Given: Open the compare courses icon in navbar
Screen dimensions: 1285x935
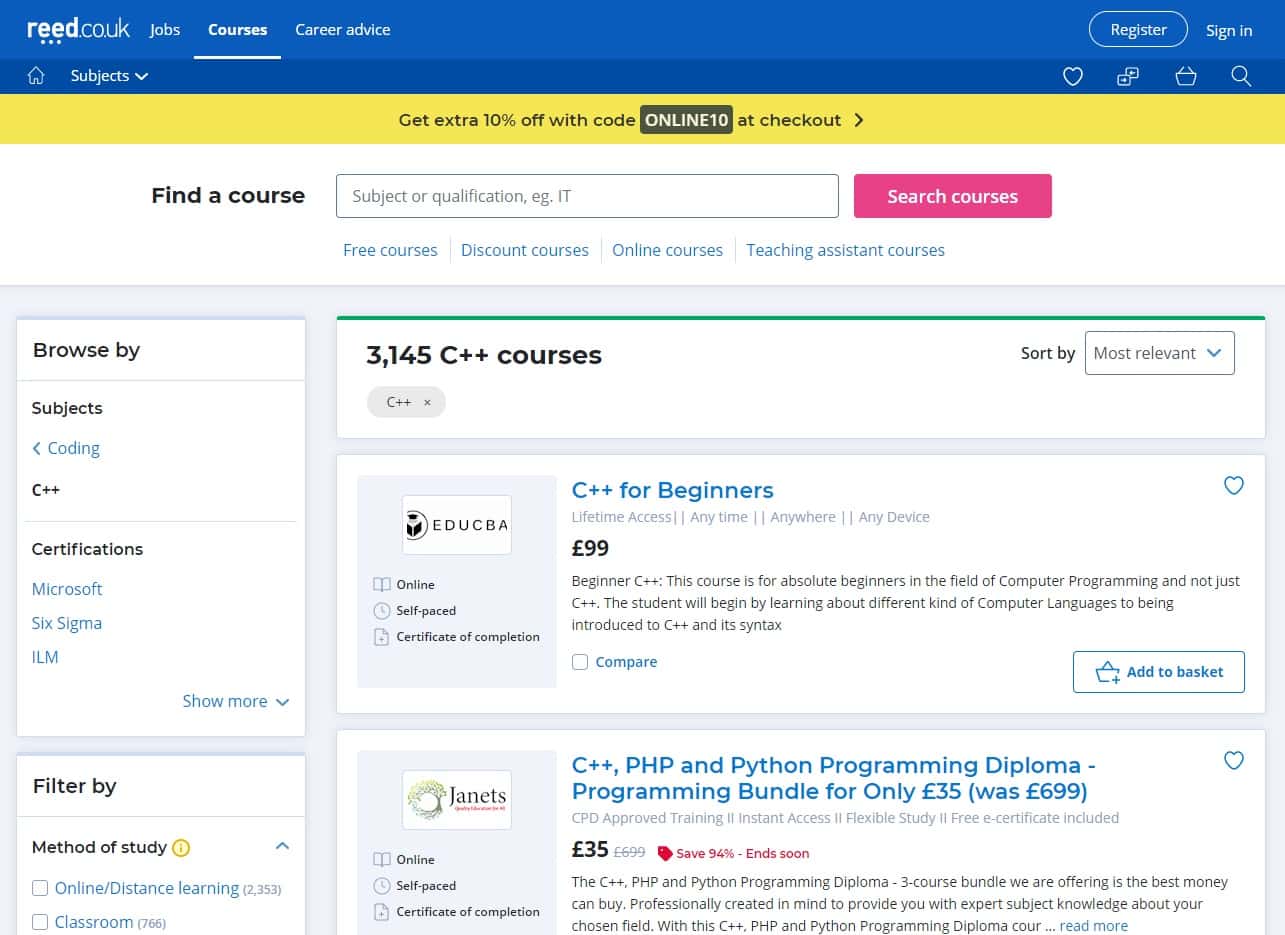Looking at the screenshot, I should pyautogui.click(x=1128, y=76).
